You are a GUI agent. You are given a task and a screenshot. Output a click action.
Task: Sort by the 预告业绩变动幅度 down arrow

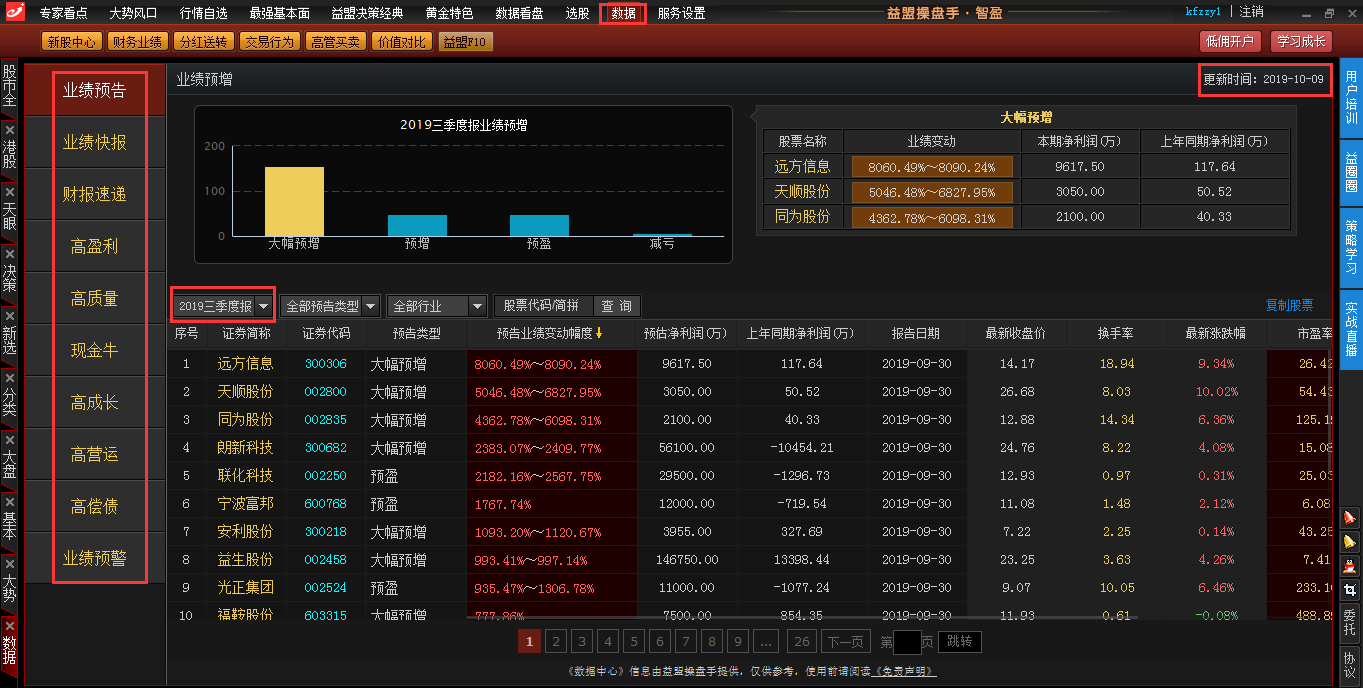pyautogui.click(x=598, y=333)
